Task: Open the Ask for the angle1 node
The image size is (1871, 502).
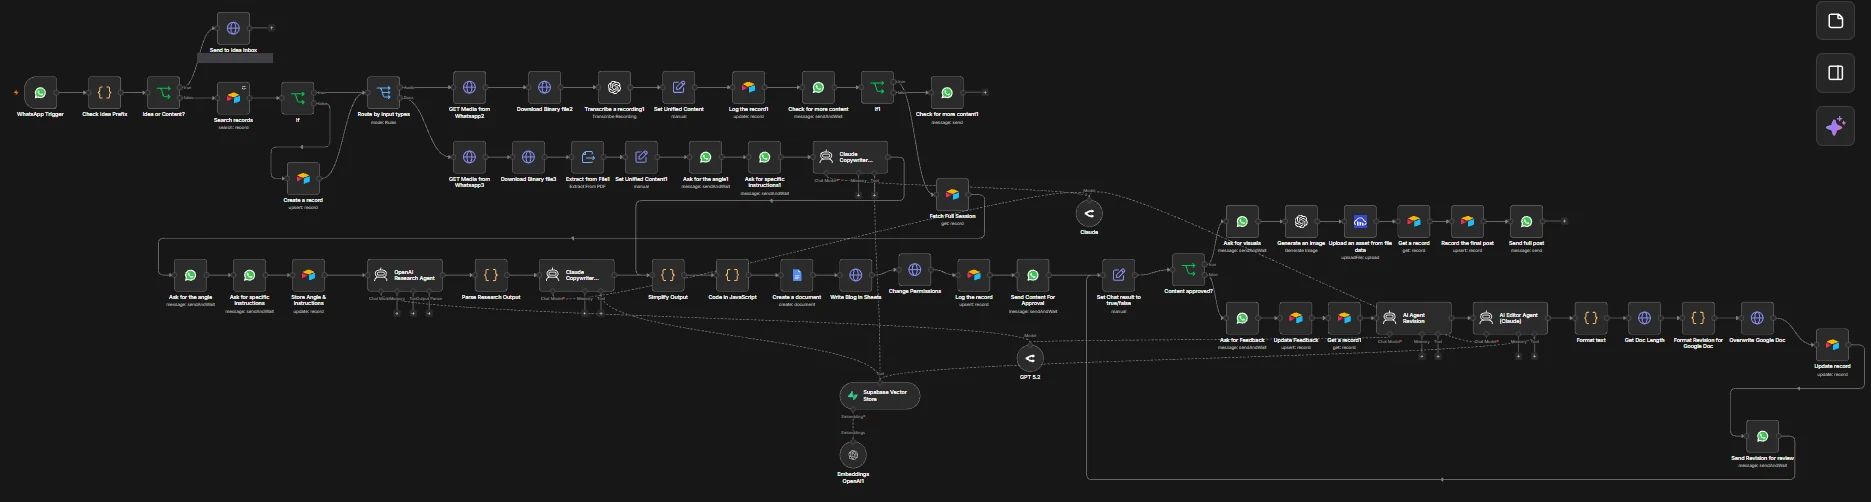Action: point(705,157)
